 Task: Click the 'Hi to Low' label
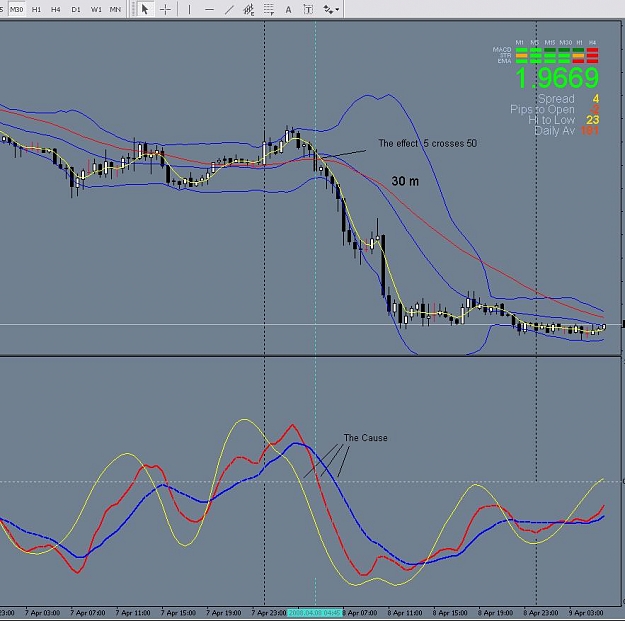(x=552, y=120)
